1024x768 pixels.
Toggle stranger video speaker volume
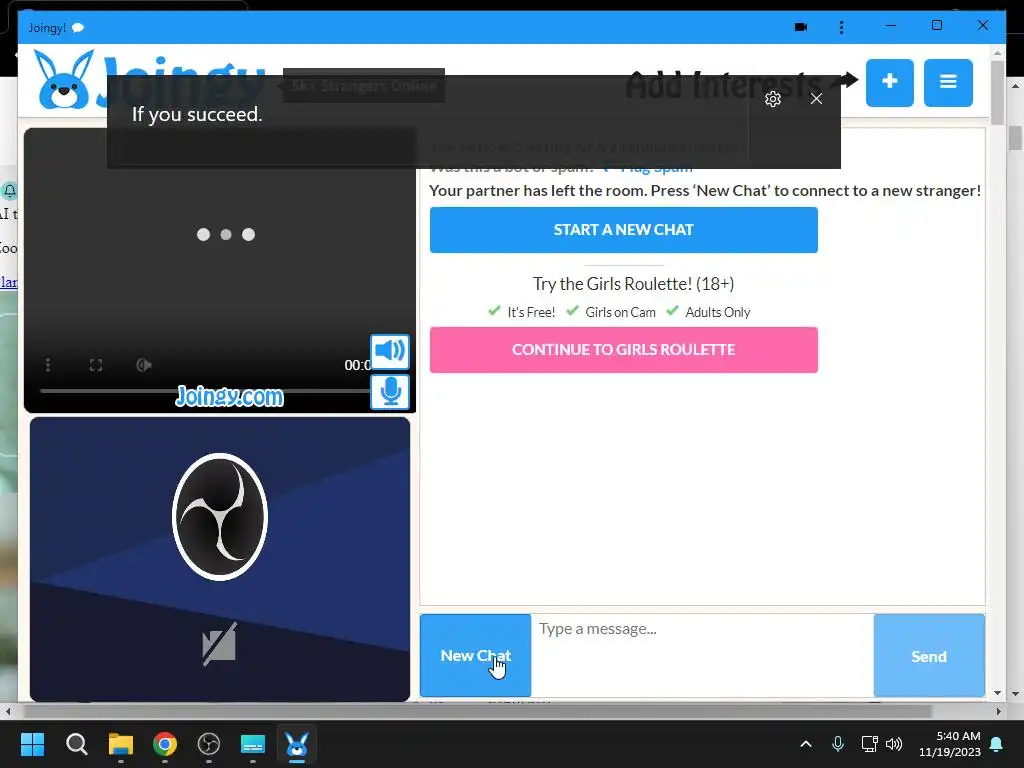tap(390, 351)
